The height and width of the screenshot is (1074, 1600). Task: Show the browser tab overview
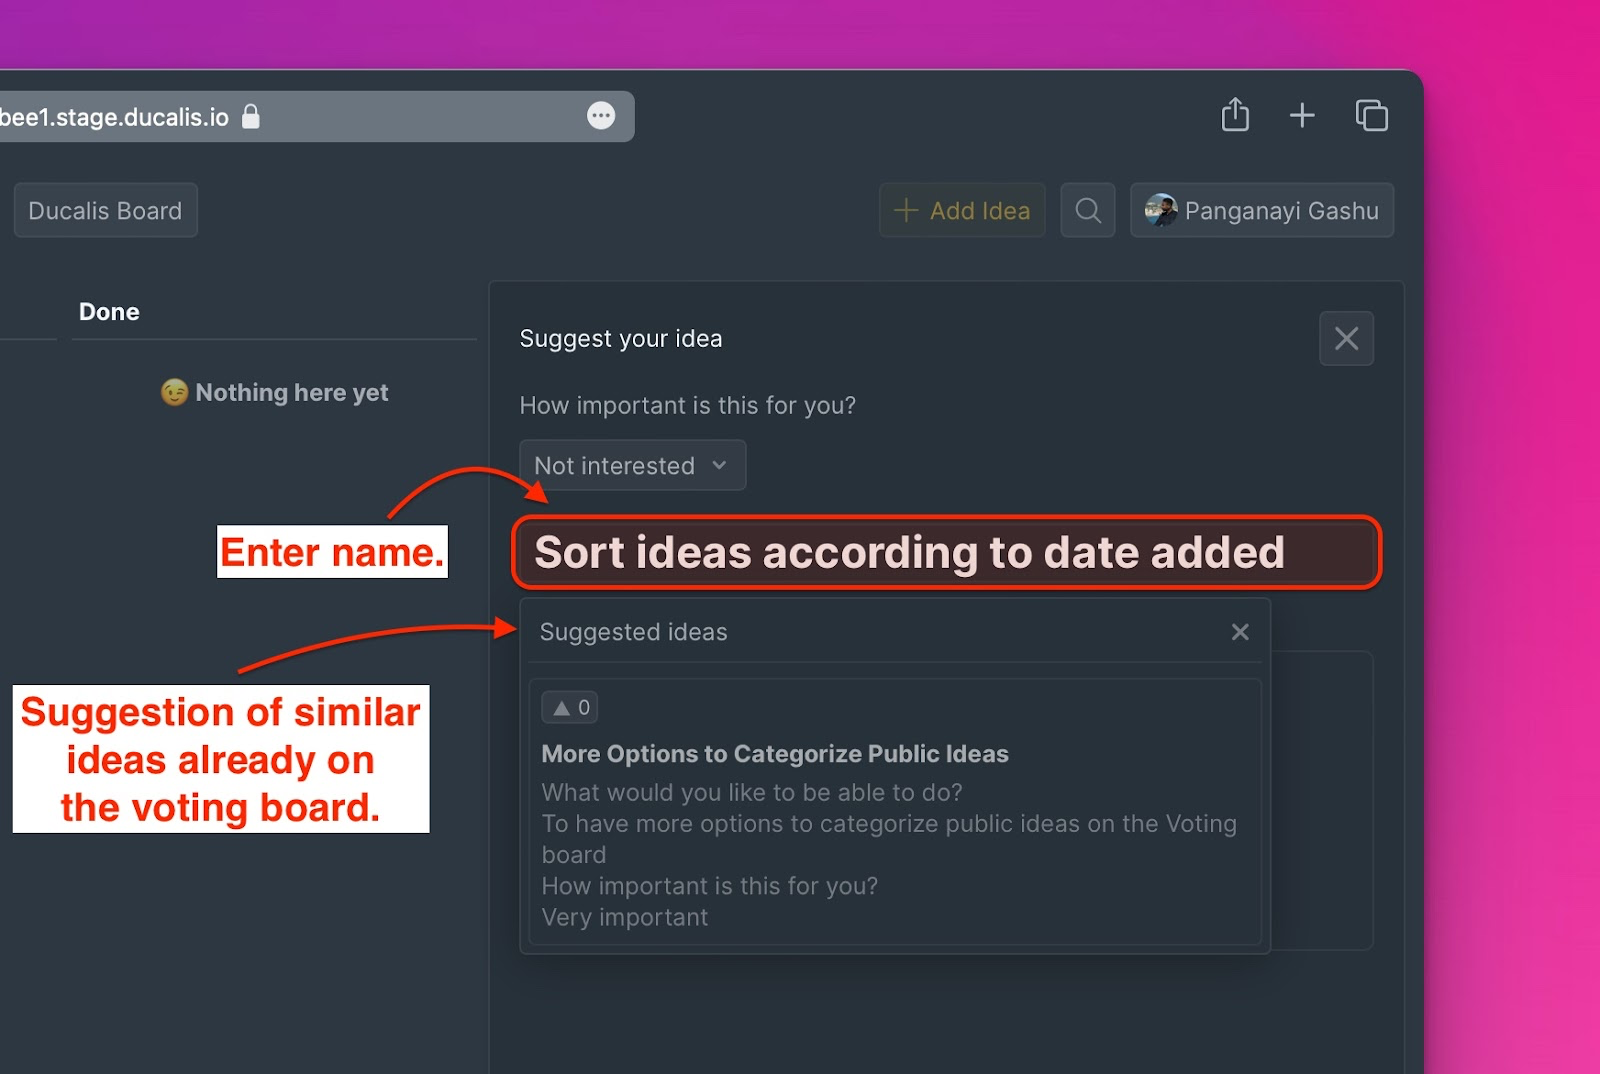tap(1371, 115)
